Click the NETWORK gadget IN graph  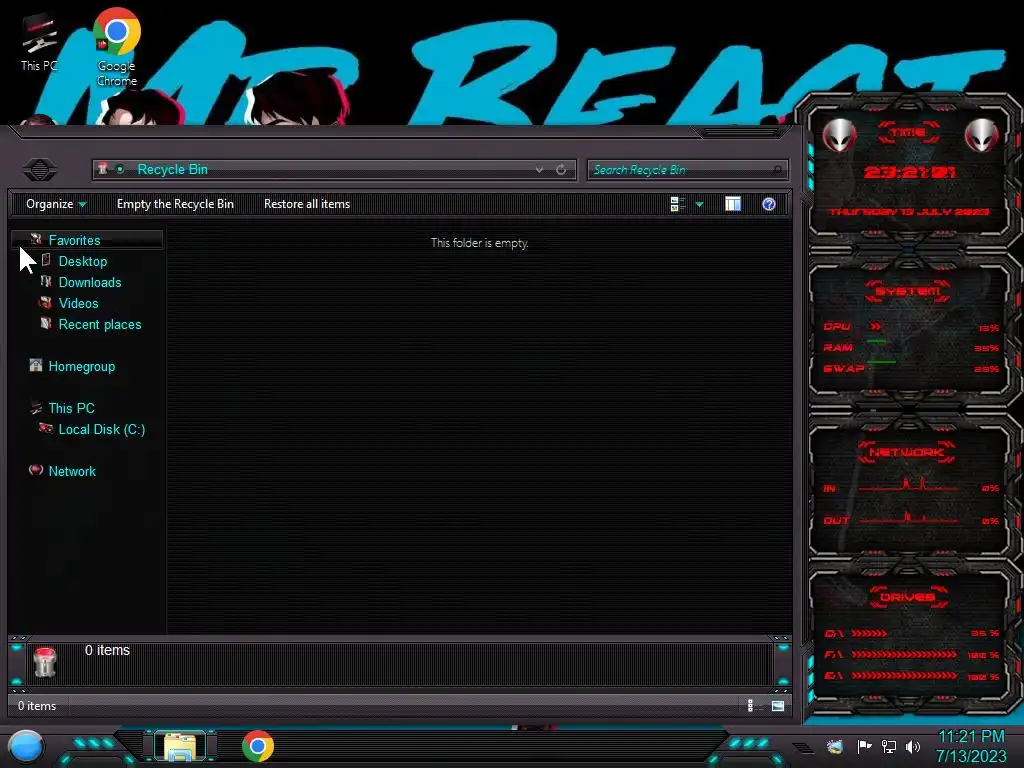pyautogui.click(x=908, y=485)
